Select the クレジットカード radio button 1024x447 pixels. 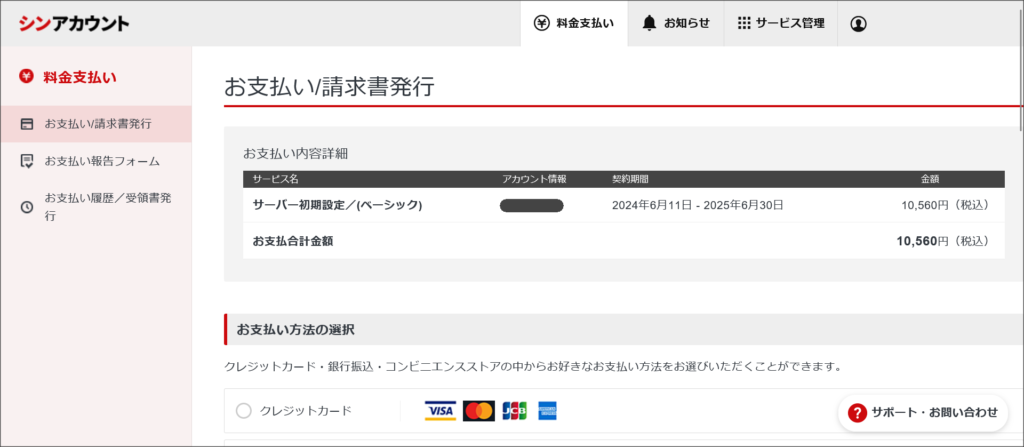click(x=243, y=411)
